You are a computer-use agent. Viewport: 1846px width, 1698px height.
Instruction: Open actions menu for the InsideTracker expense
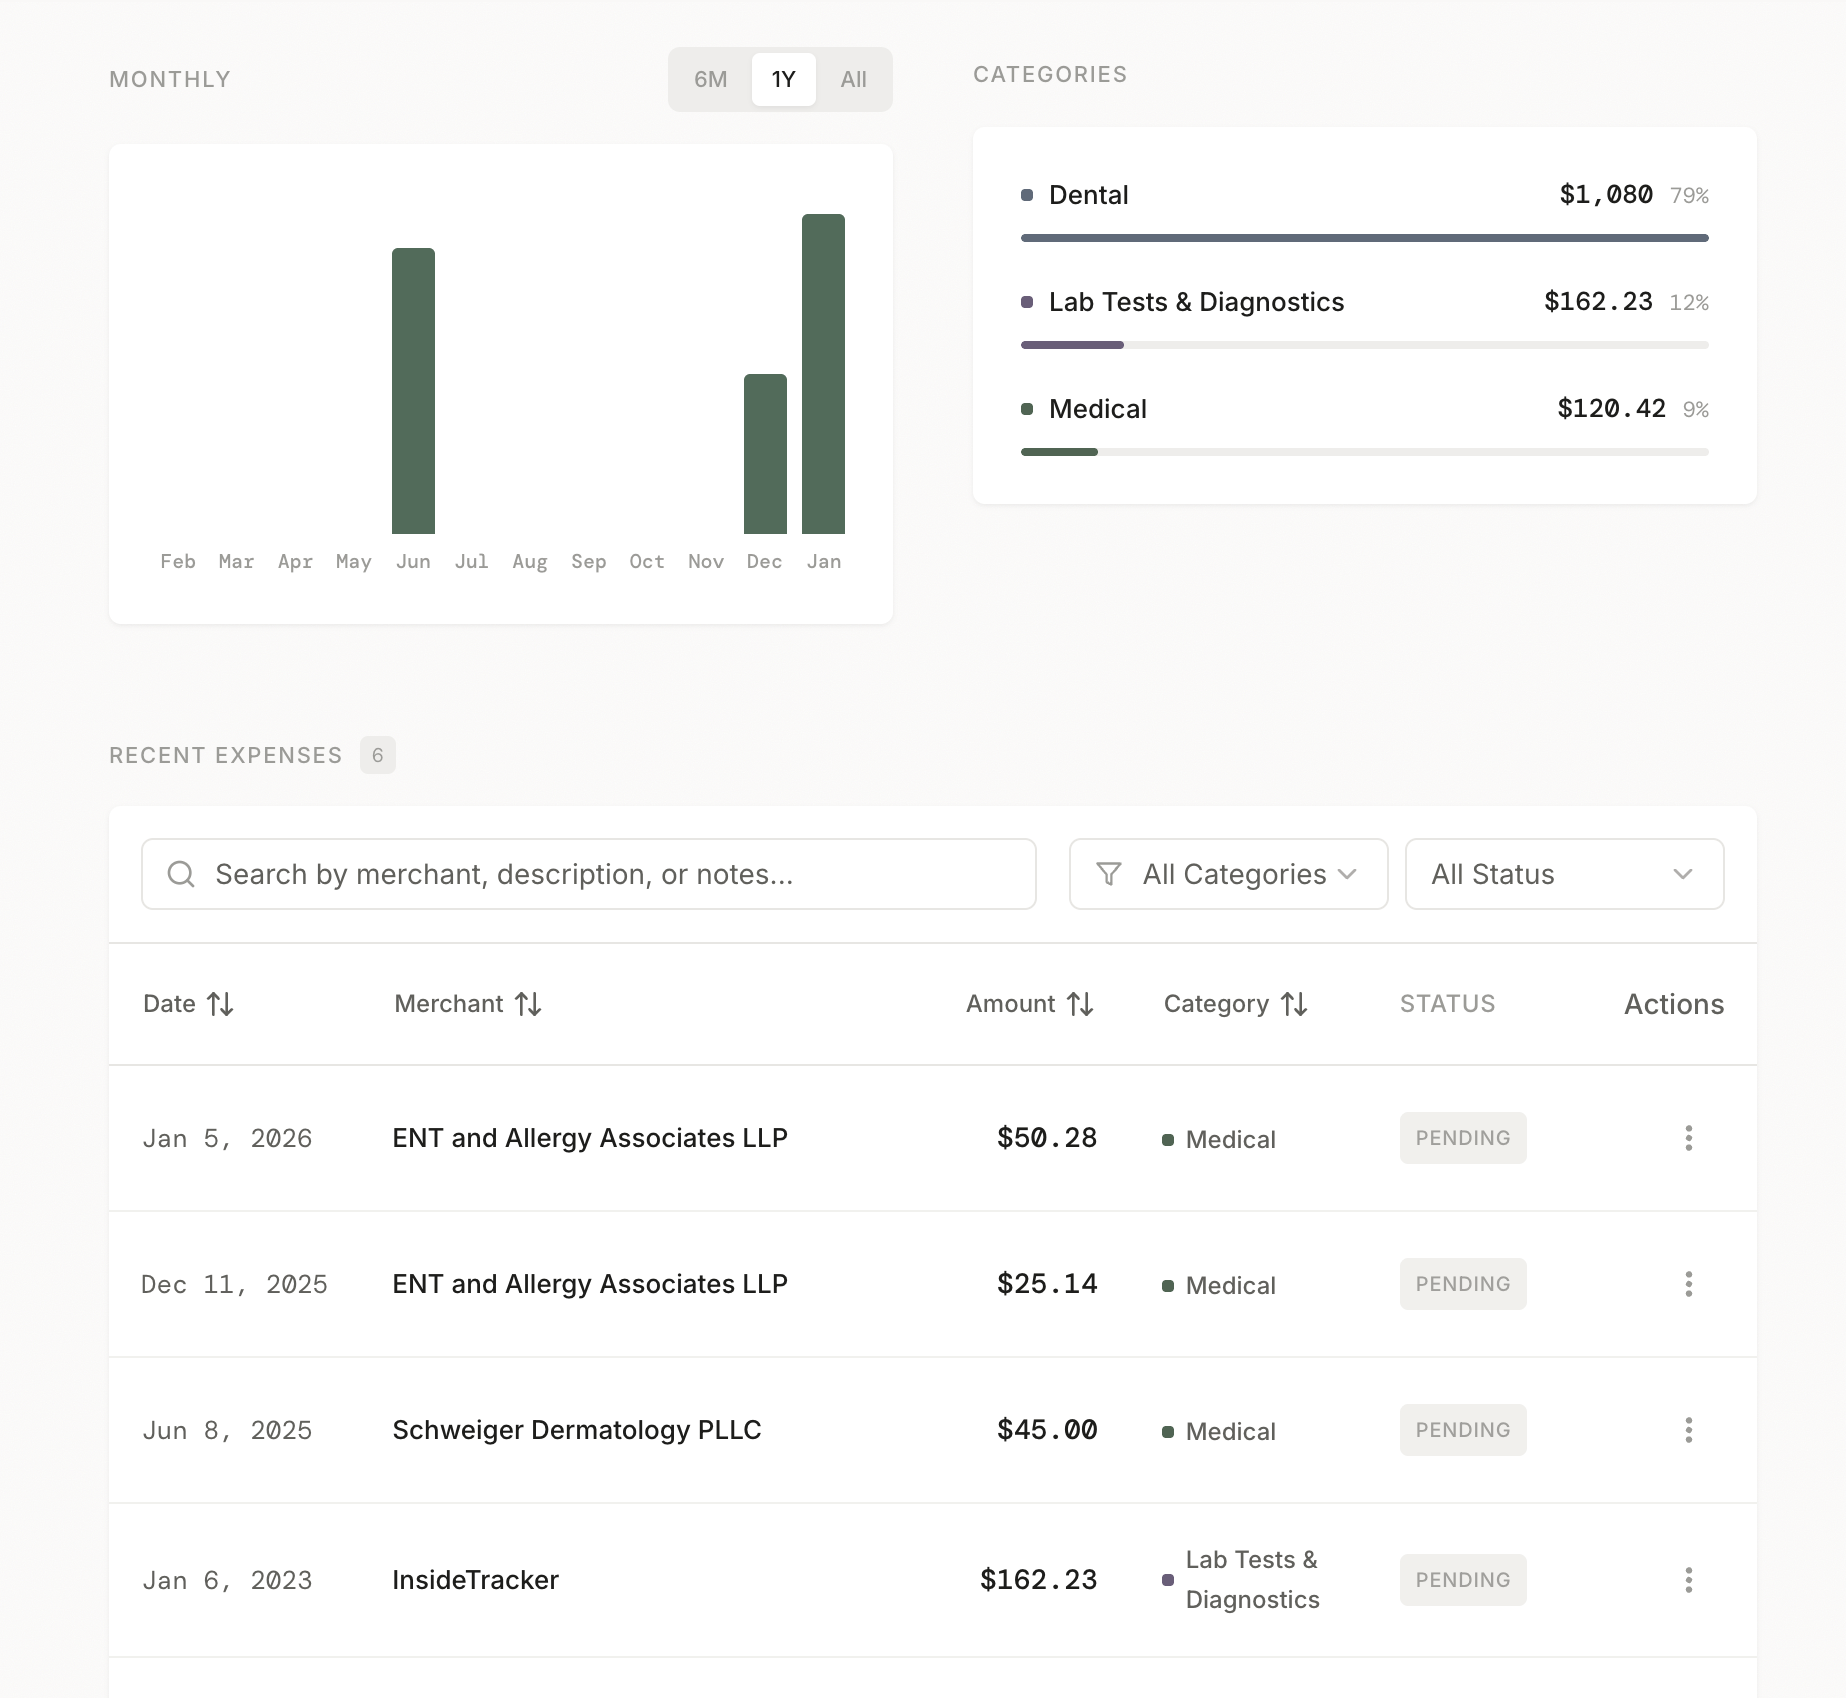click(x=1688, y=1580)
